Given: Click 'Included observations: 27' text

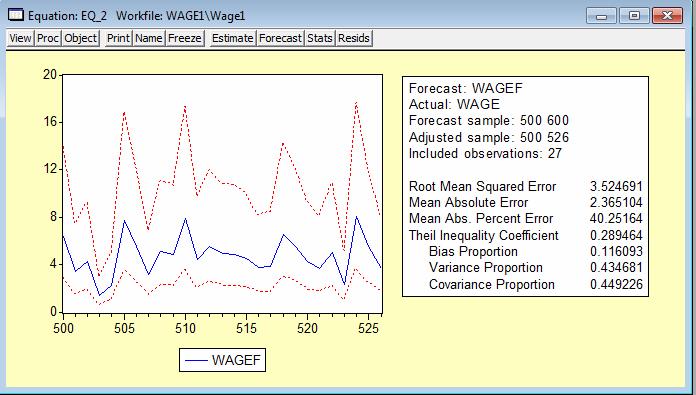Looking at the screenshot, I should click(x=485, y=154).
